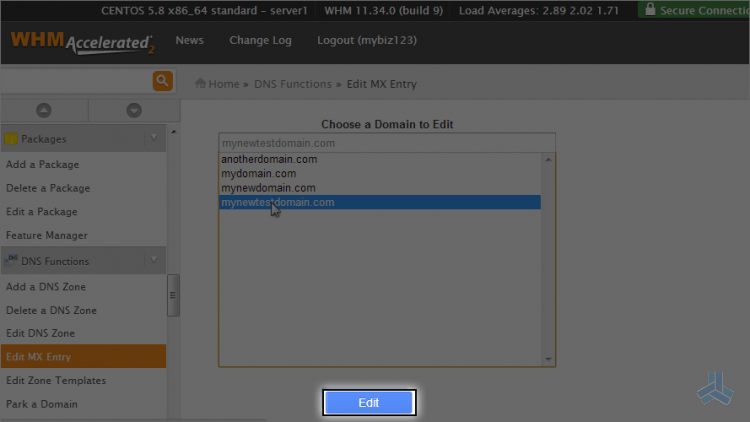This screenshot has width=750, height=422.
Task: Collapse the DNS Functions section chevron
Action: click(154, 260)
